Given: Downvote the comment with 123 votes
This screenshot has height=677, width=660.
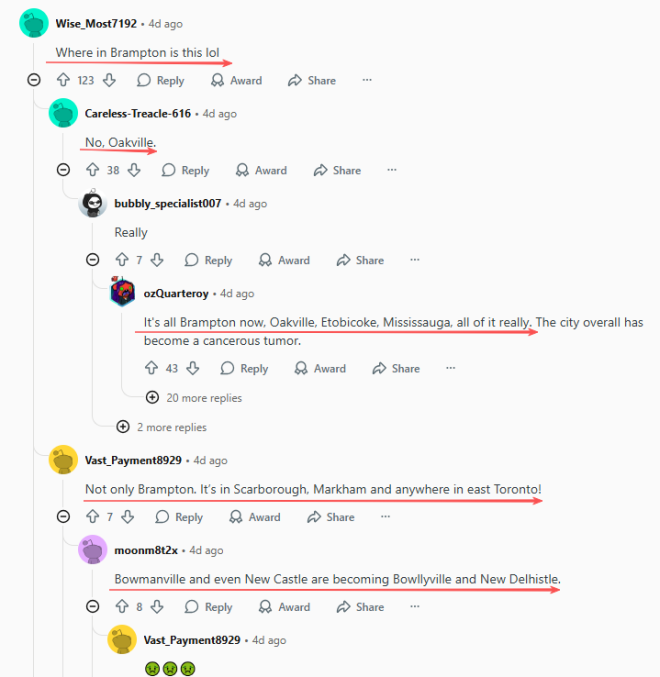Looking at the screenshot, I should coord(109,80).
